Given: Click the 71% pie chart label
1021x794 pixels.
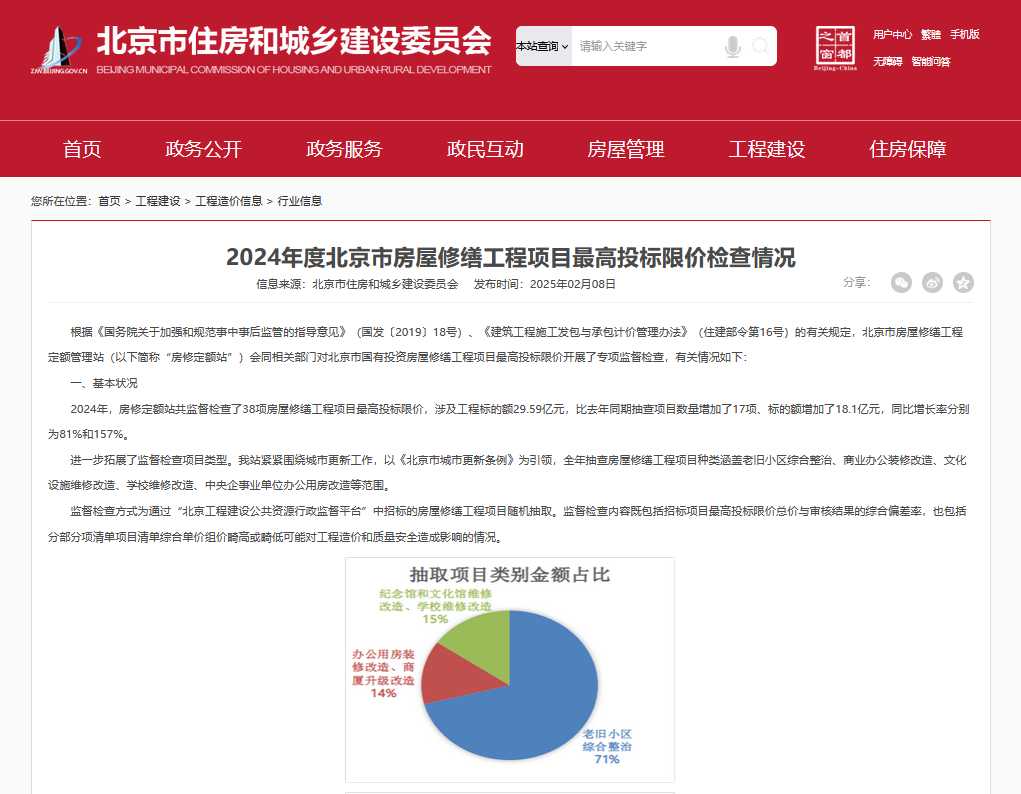Looking at the screenshot, I should (x=607, y=759).
